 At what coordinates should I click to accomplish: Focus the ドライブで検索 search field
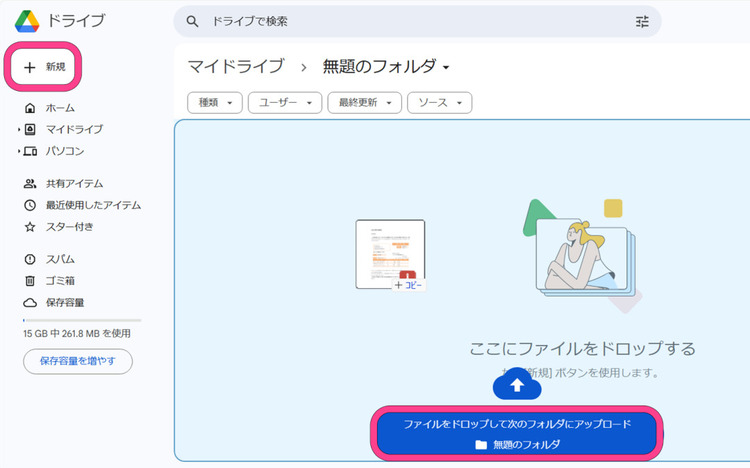pos(417,21)
